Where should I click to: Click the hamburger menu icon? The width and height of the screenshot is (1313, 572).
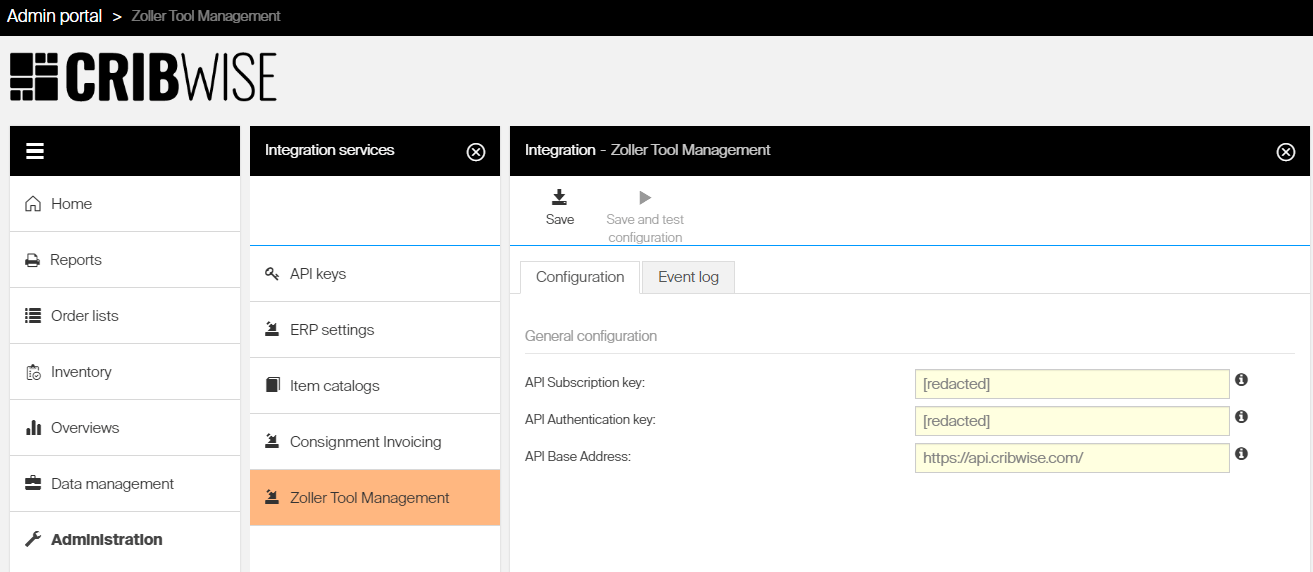tap(35, 151)
